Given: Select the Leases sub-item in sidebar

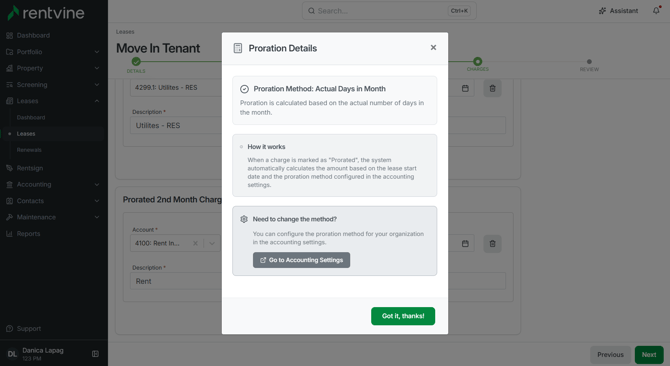Looking at the screenshot, I should pyautogui.click(x=26, y=134).
